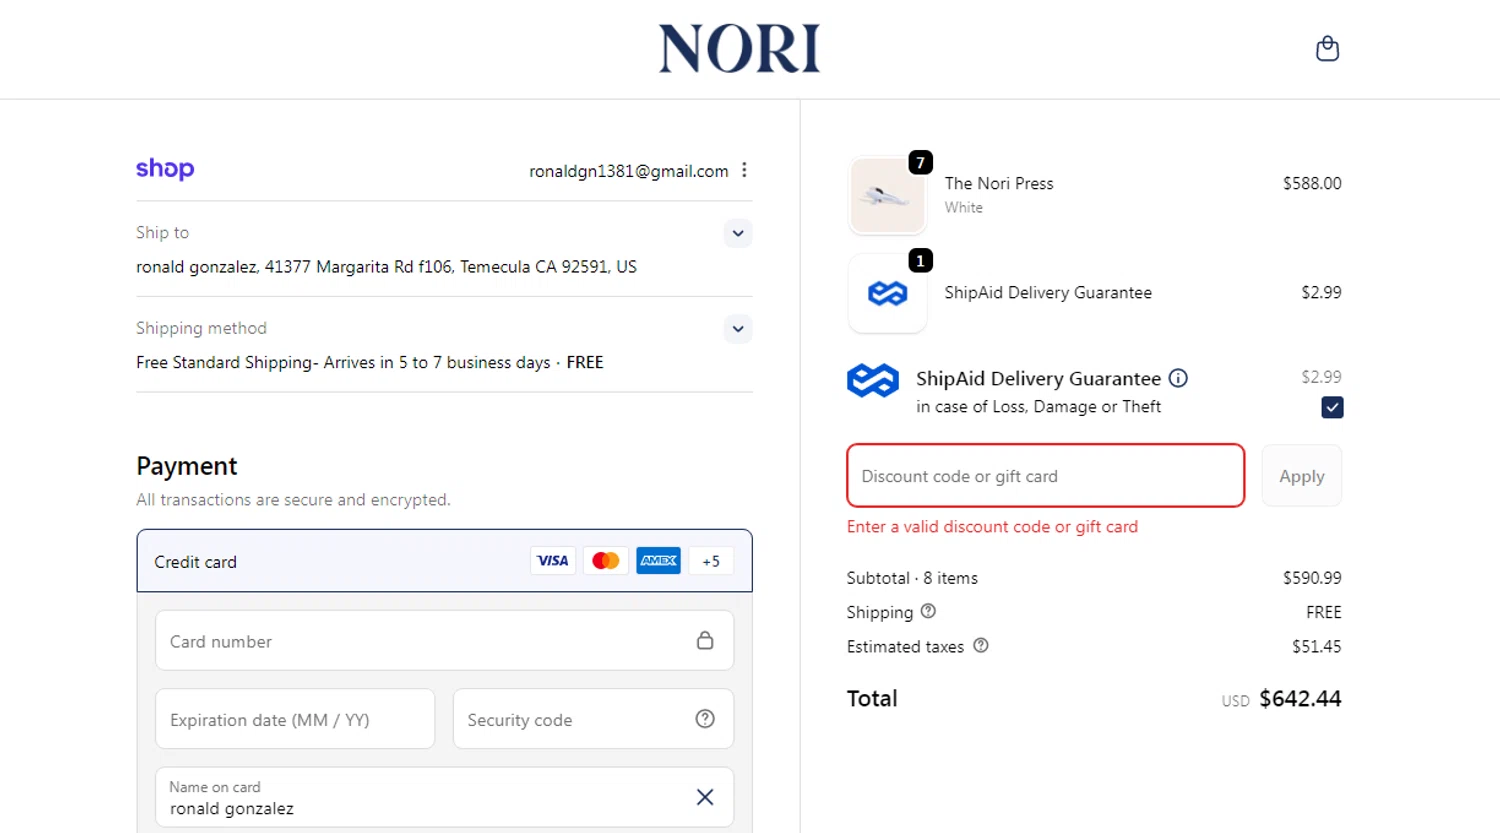The height and width of the screenshot is (833, 1500).
Task: Click the NORI store logo
Action: point(739,49)
